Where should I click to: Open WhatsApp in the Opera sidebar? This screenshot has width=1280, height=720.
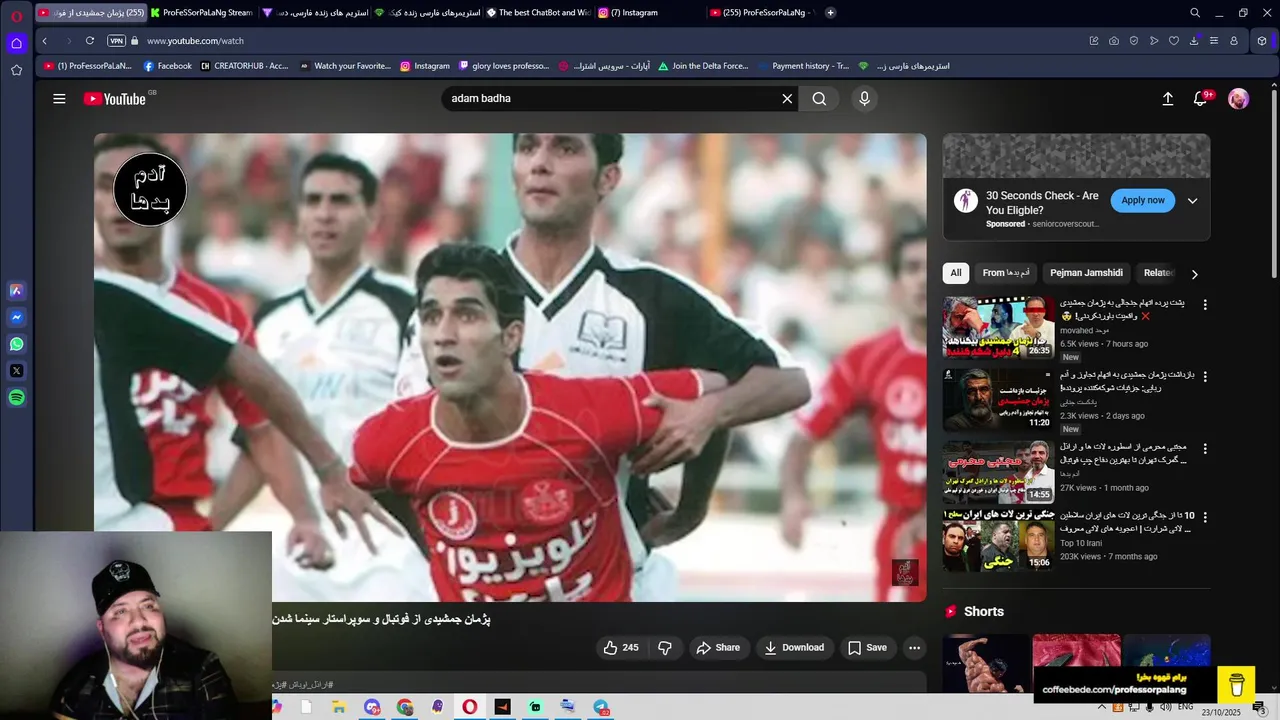point(16,344)
